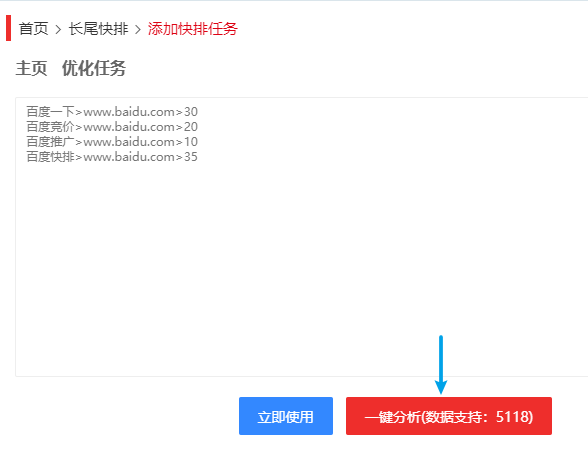Click the 立即使用 blue button
This screenshot has height=455, width=588.
[x=286, y=416]
